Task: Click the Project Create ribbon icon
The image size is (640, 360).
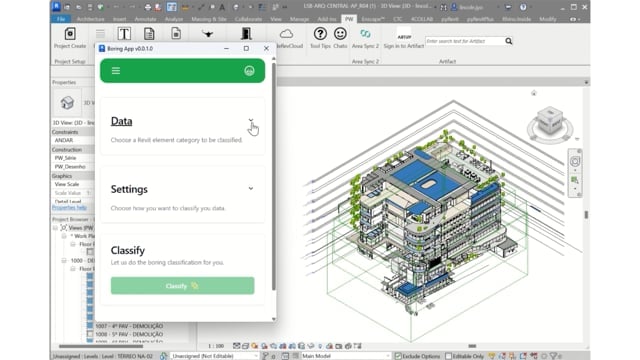Action: [70, 34]
